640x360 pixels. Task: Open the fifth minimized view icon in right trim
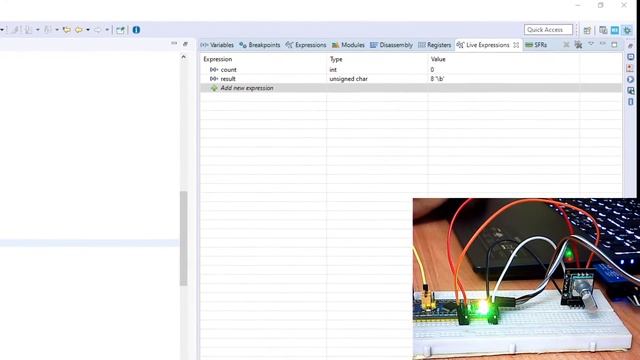point(631,90)
